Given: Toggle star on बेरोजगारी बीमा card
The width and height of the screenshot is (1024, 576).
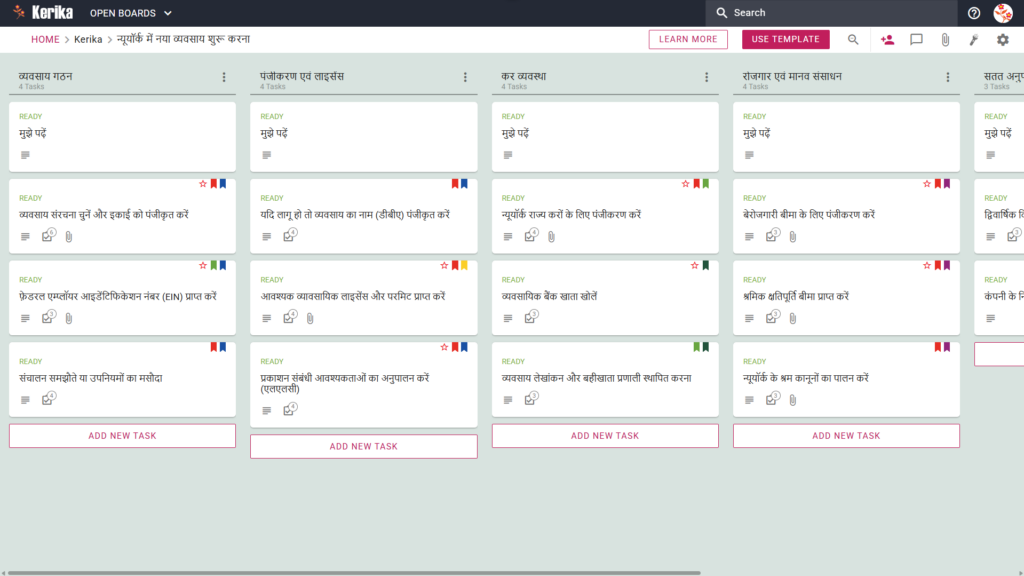Looking at the screenshot, I should click(x=927, y=184).
